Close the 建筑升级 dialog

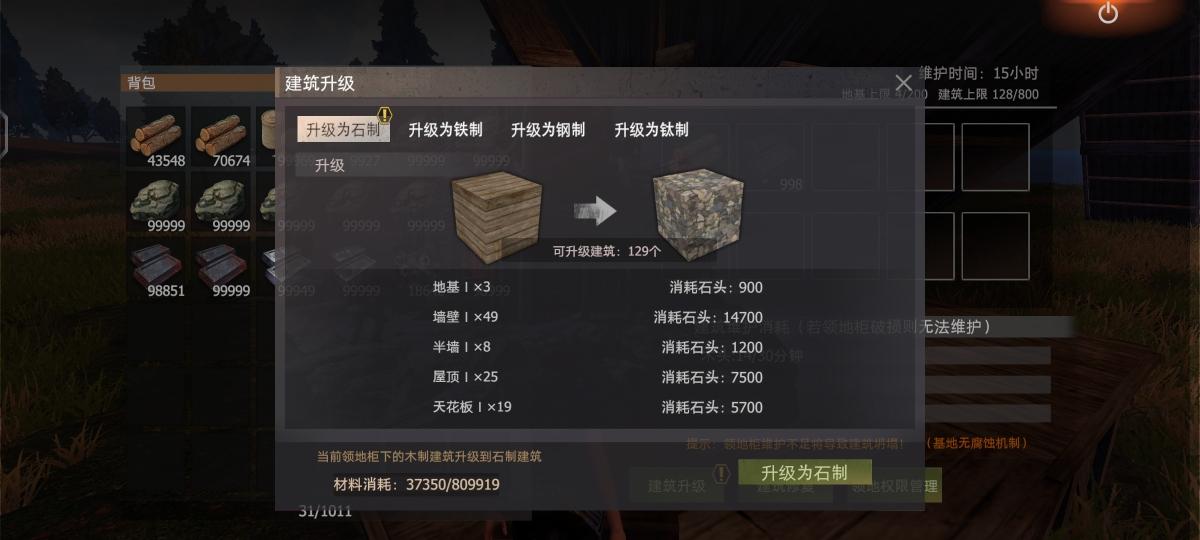[903, 83]
